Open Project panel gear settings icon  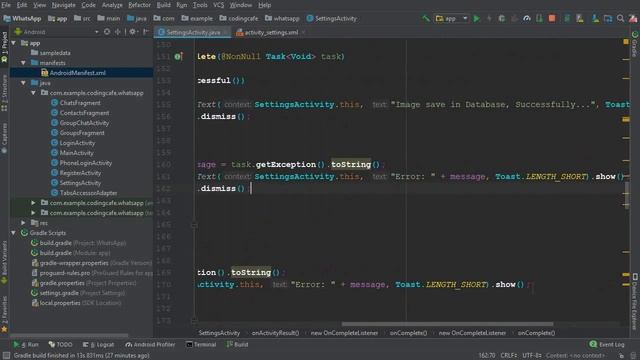pos(133,31)
